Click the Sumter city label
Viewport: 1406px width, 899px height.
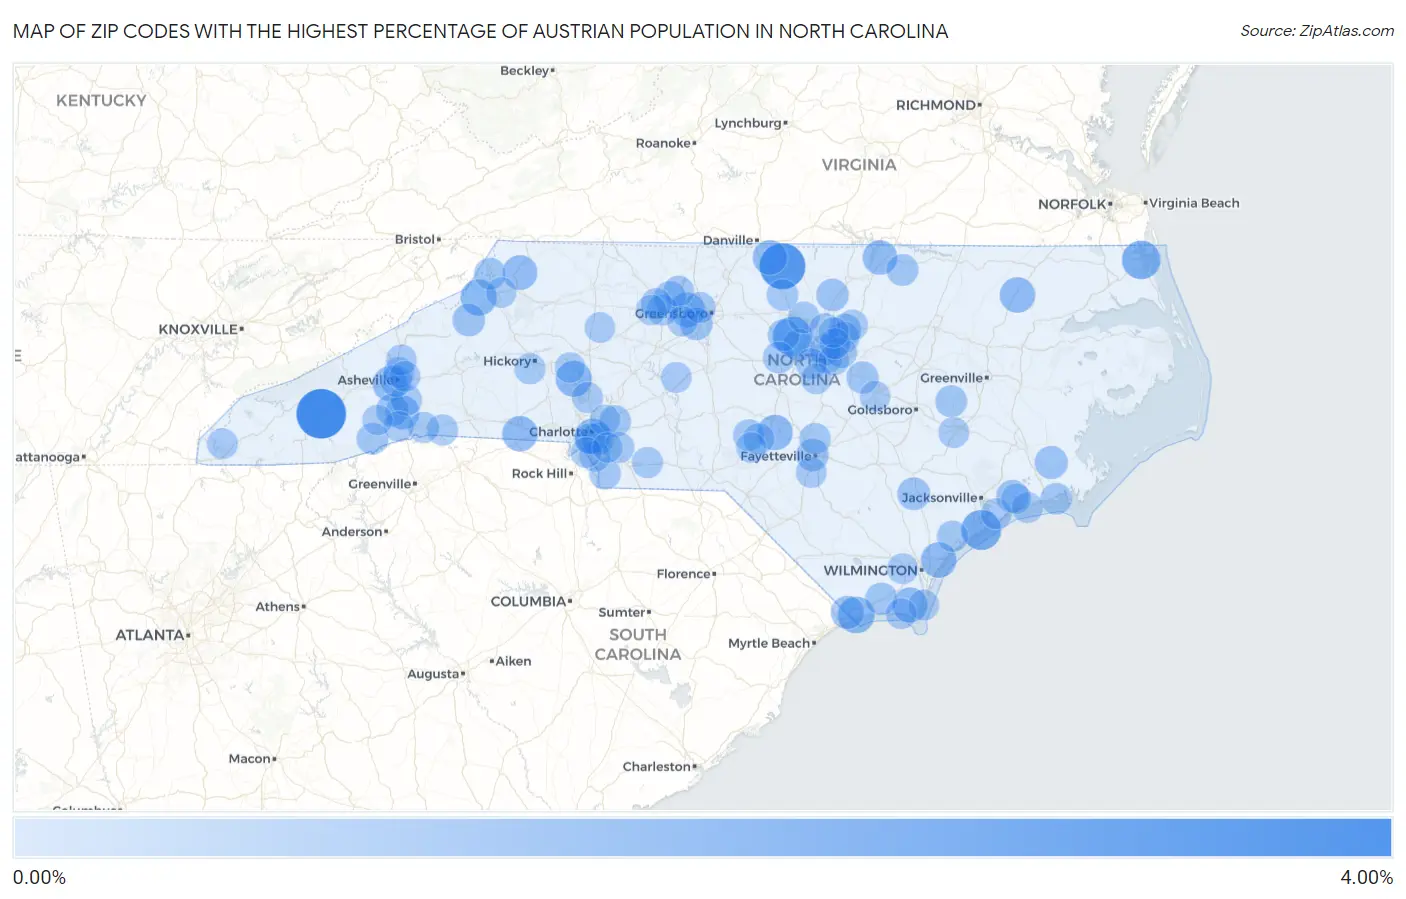(622, 613)
